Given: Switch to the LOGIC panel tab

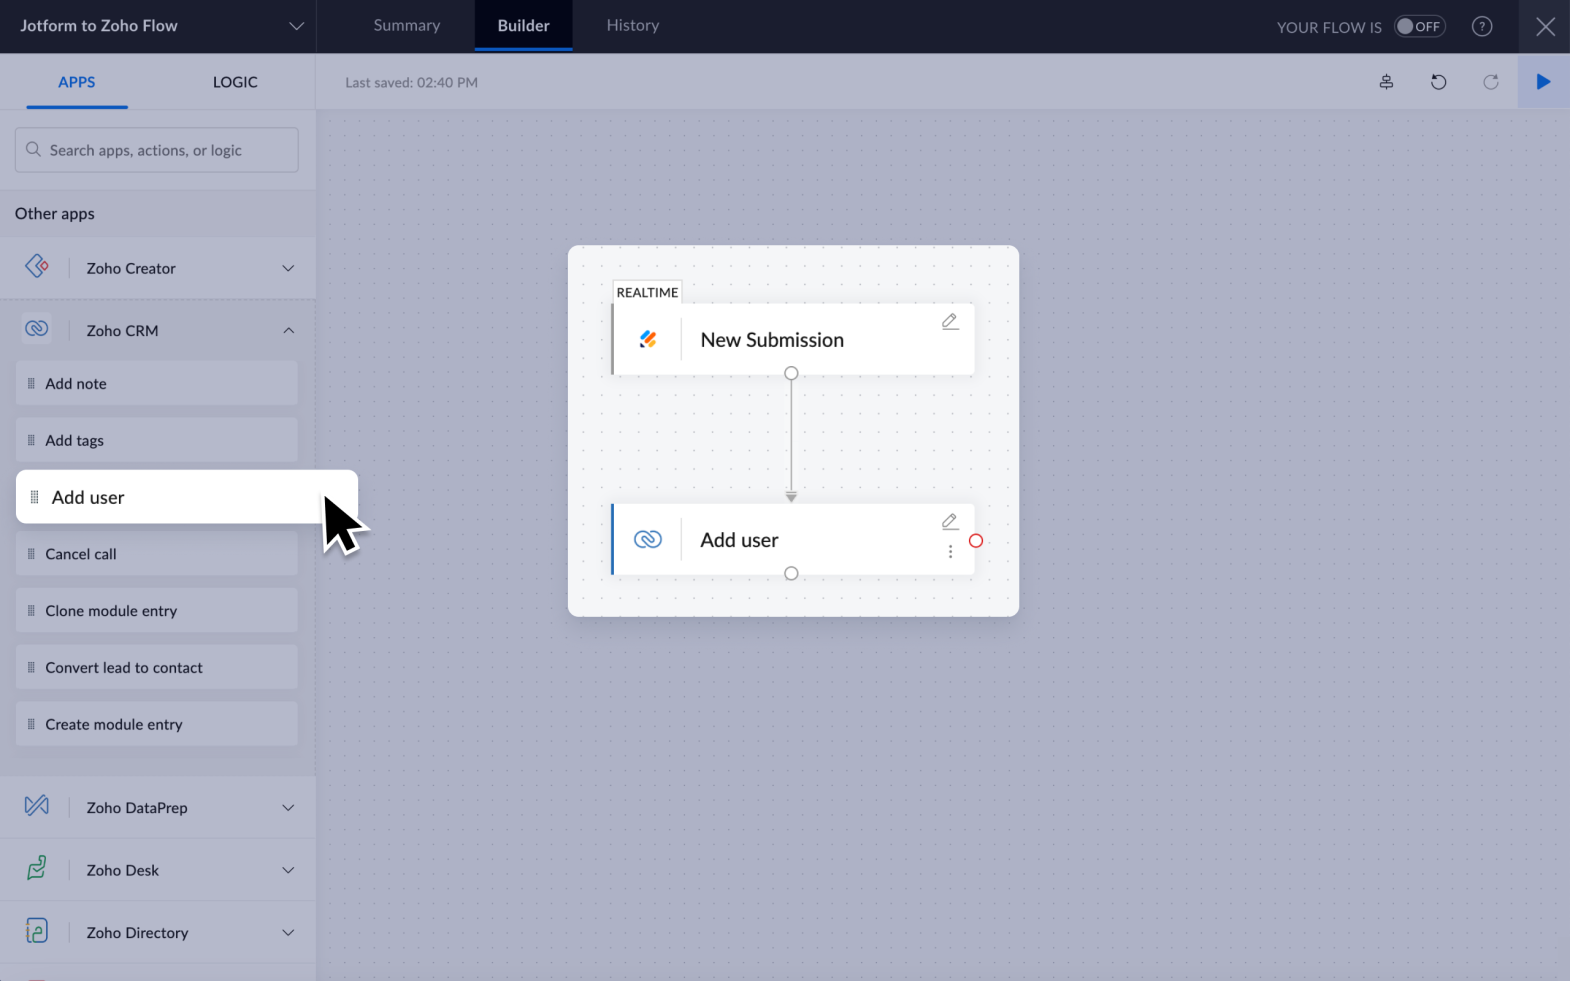Looking at the screenshot, I should coord(235,82).
